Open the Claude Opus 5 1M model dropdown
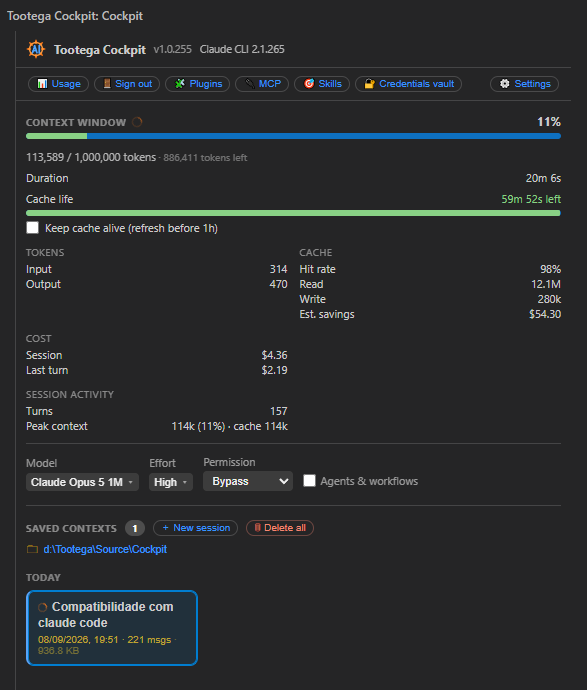The height and width of the screenshot is (690, 587). pos(82,482)
